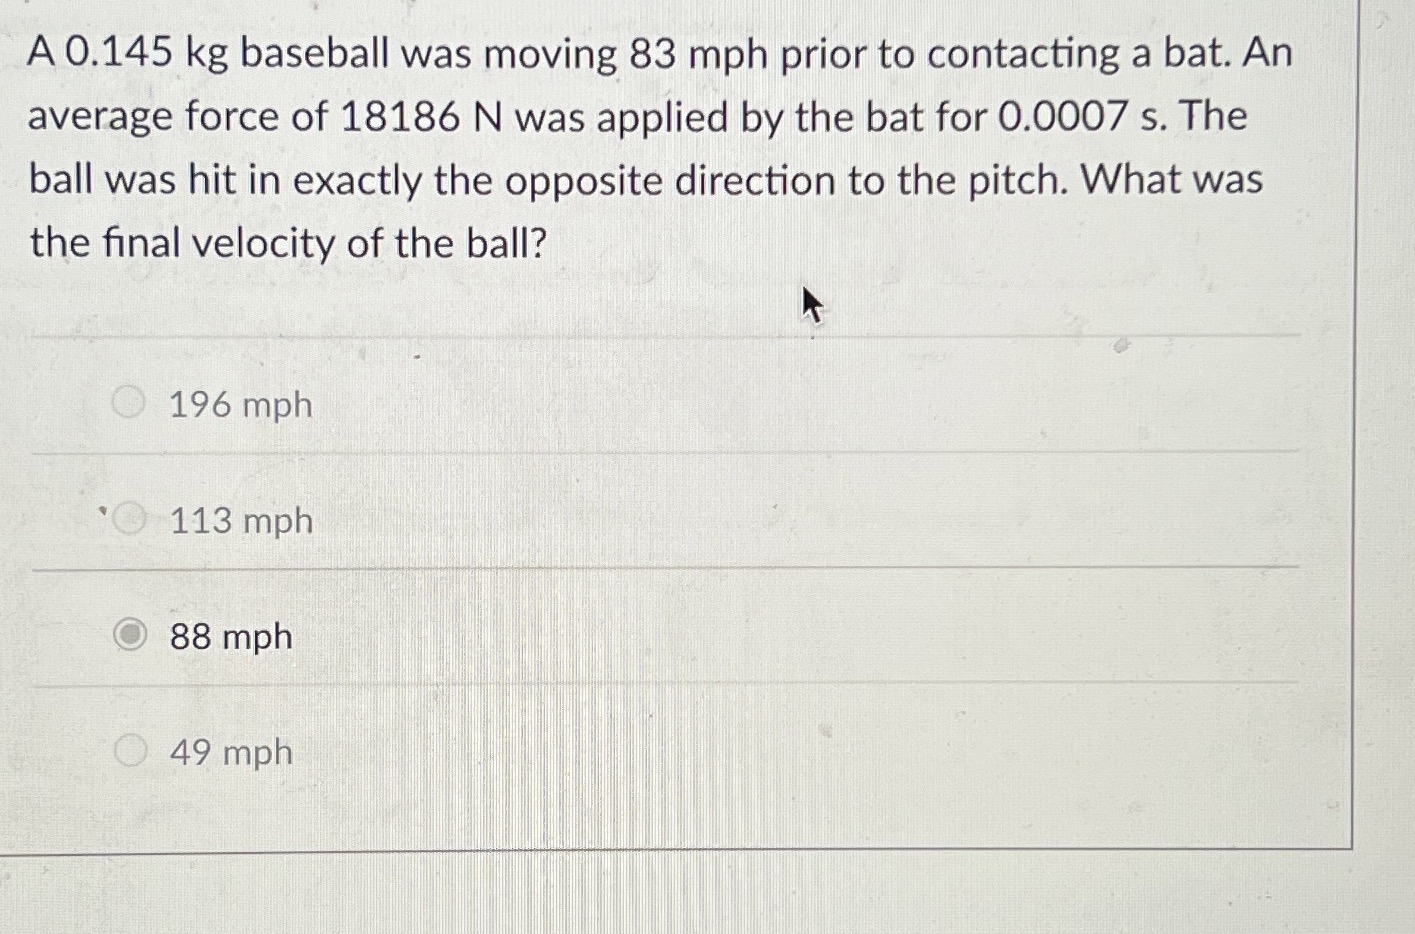Click the divider line above 88 mph
Image resolution: width=1415 pixels, height=934 pixels.
(x=660, y=570)
